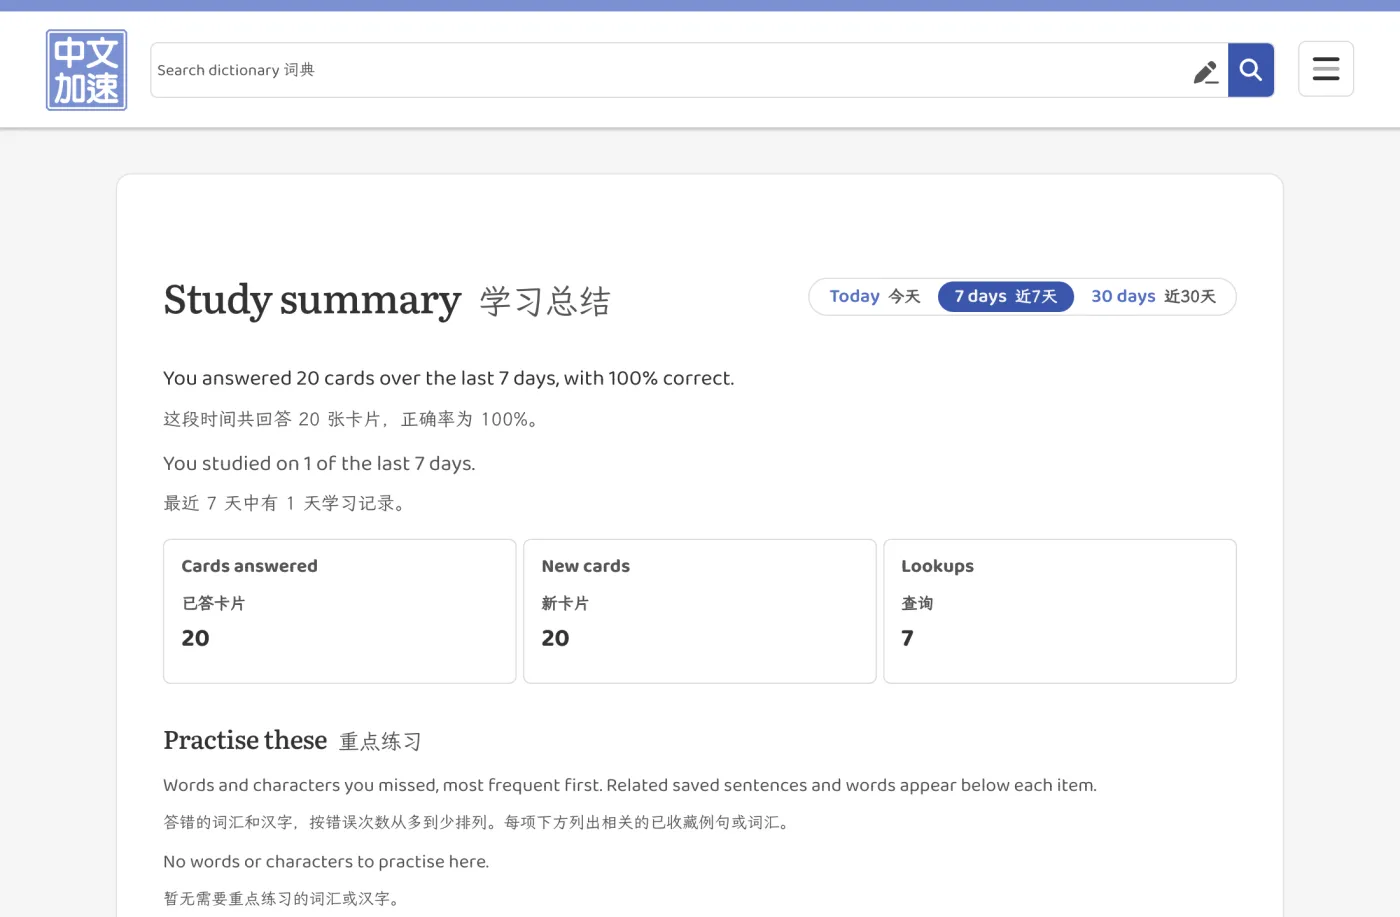1400x917 pixels.
Task: Click the 暂无需要重点练习的词汇或汉字 line
Action: (284, 899)
